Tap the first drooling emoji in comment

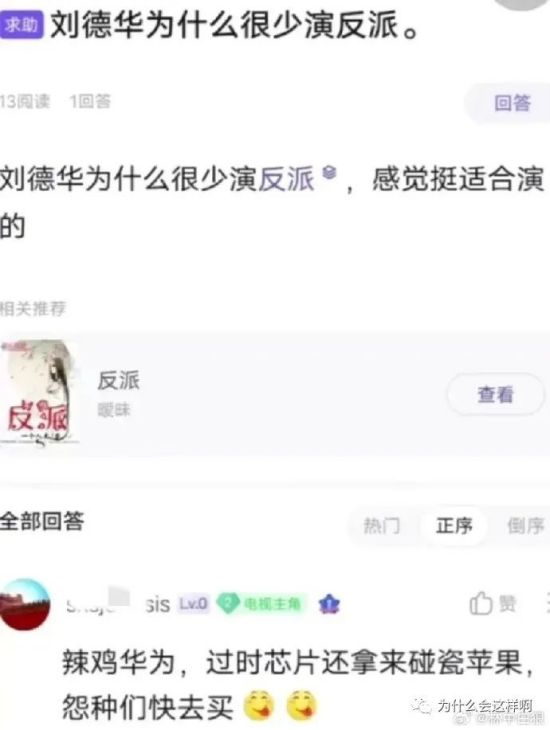[x=259, y=706]
